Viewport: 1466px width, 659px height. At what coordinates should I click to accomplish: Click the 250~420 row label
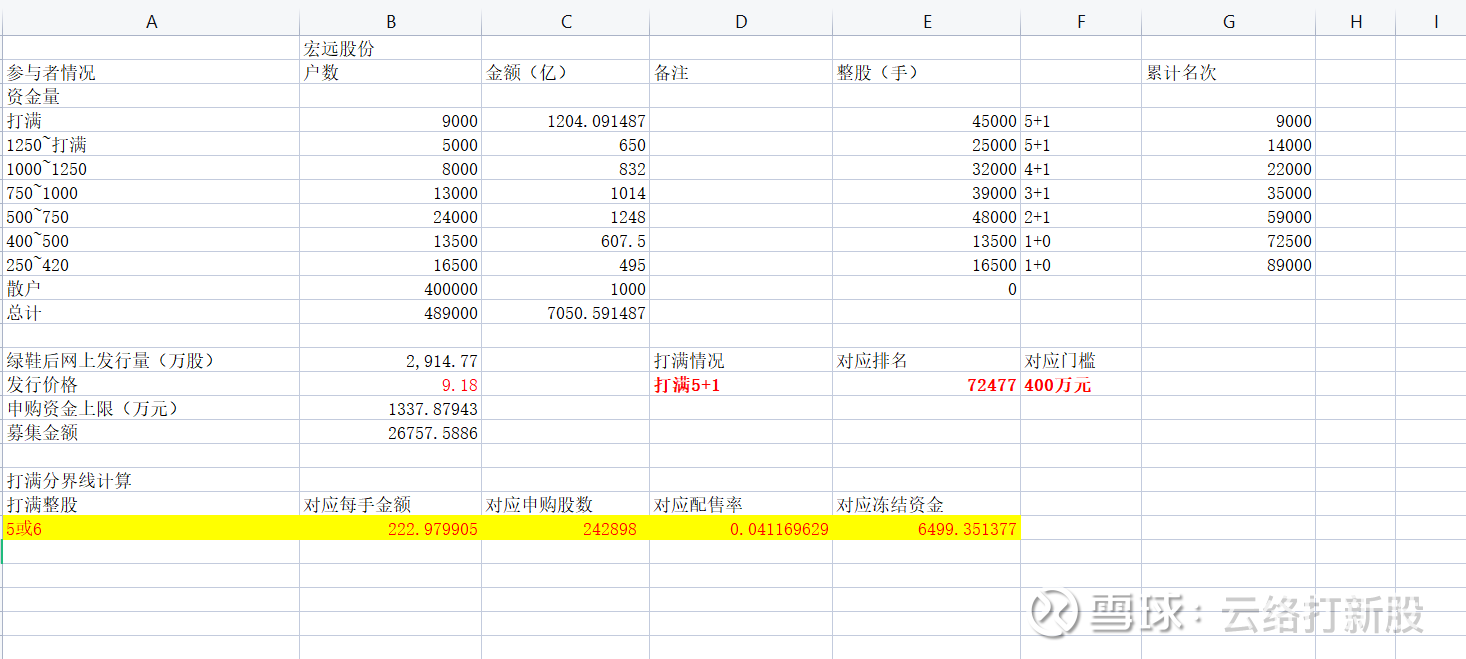151,264
